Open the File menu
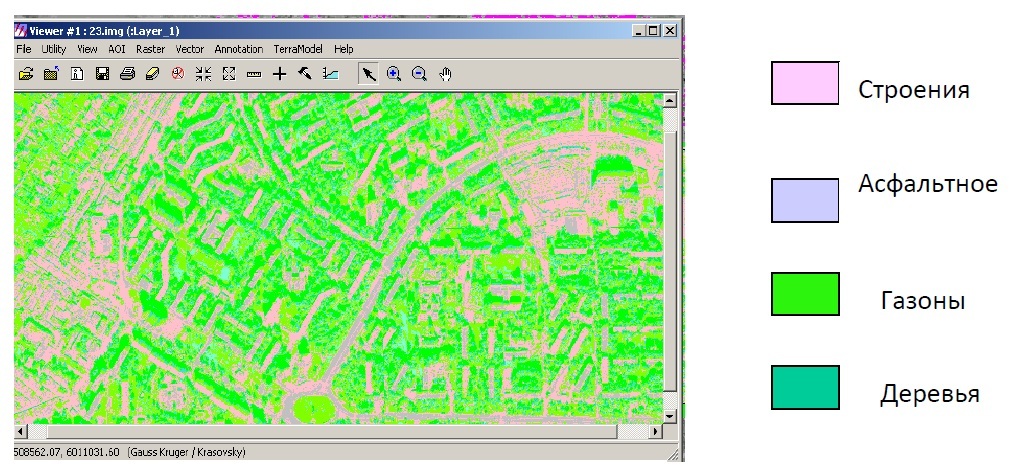The height and width of the screenshot is (472, 1017). pyautogui.click(x=24, y=49)
